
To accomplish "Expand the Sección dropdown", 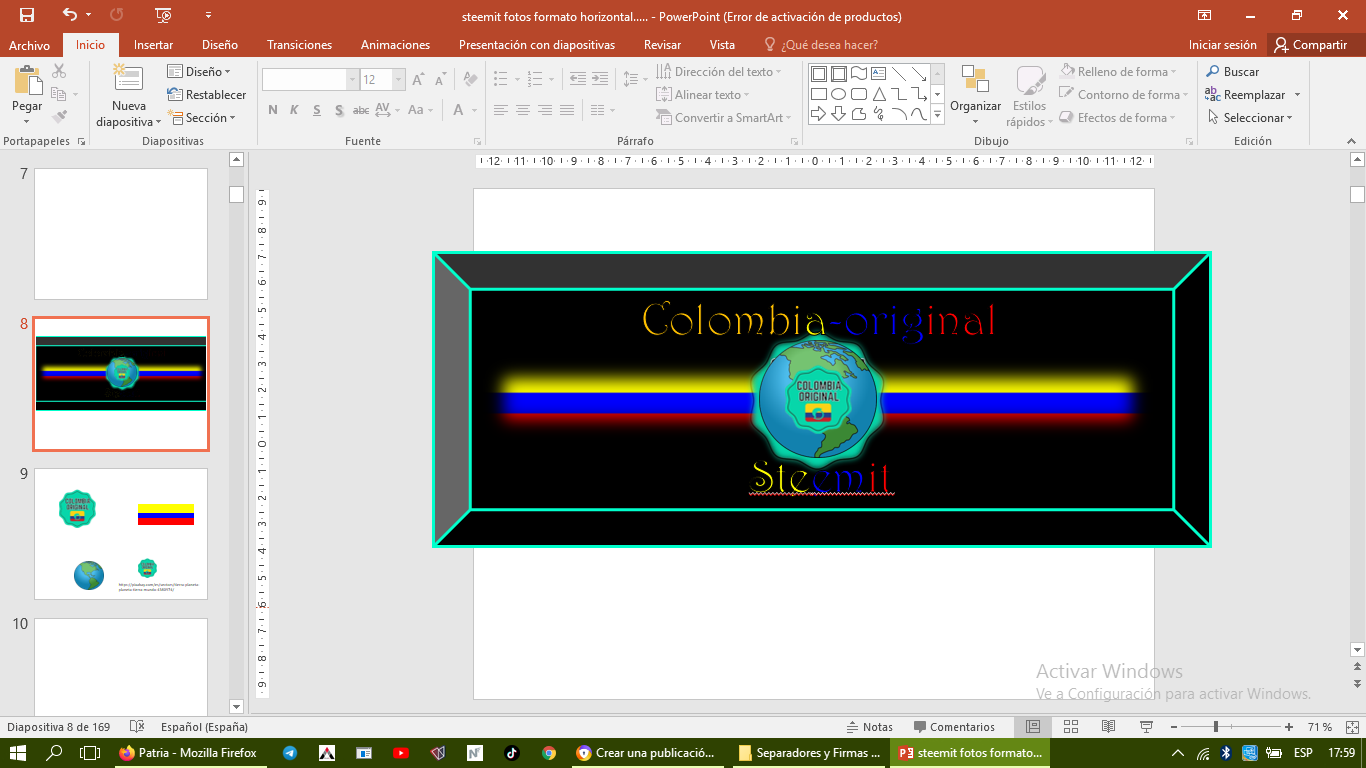I will [x=201, y=117].
